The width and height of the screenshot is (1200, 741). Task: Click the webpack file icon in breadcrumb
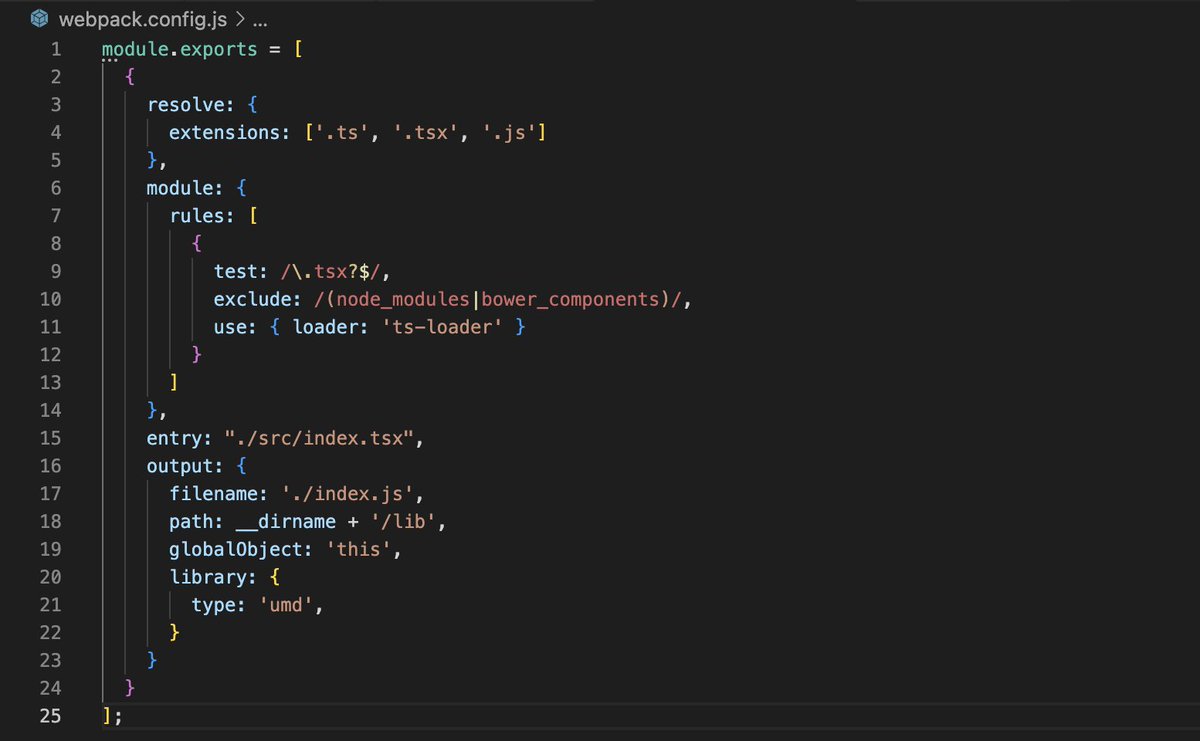39,19
